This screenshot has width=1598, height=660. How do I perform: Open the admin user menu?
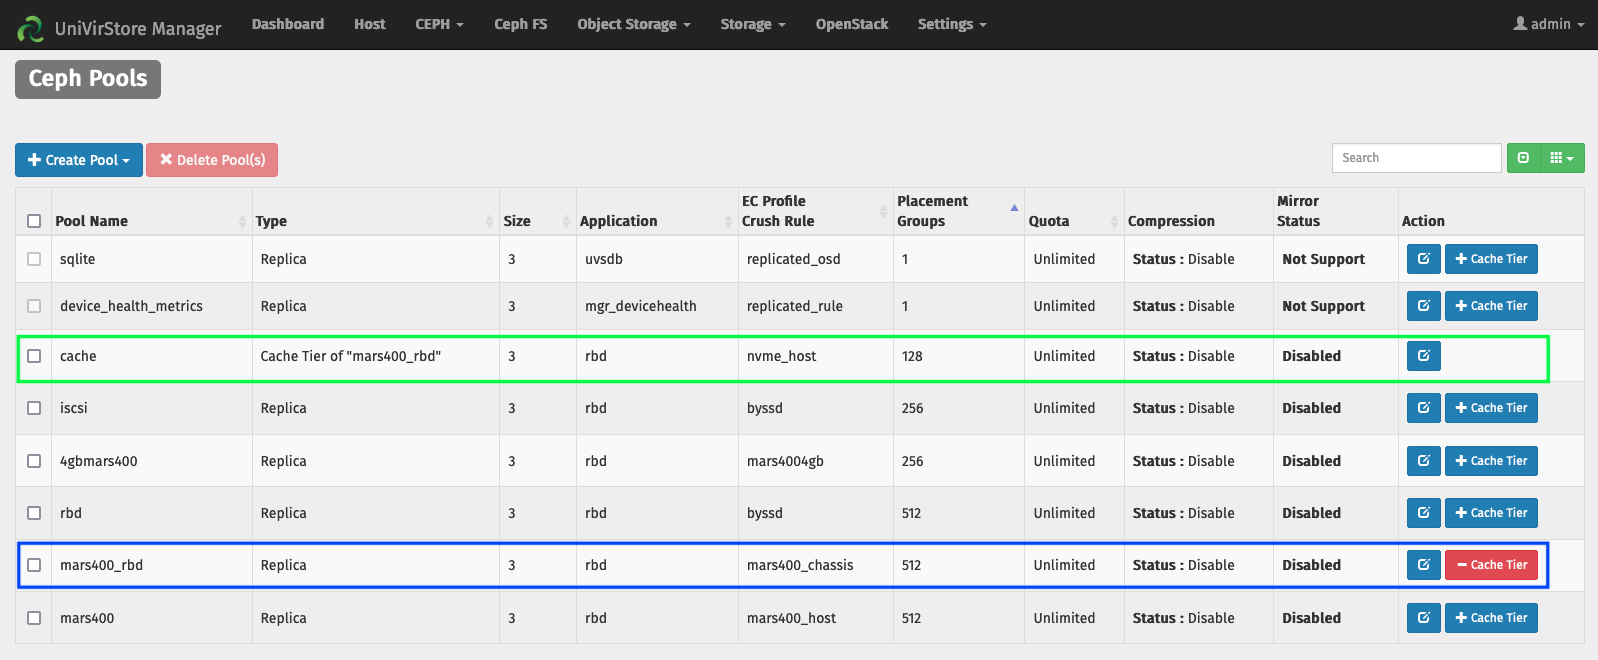click(x=1549, y=24)
